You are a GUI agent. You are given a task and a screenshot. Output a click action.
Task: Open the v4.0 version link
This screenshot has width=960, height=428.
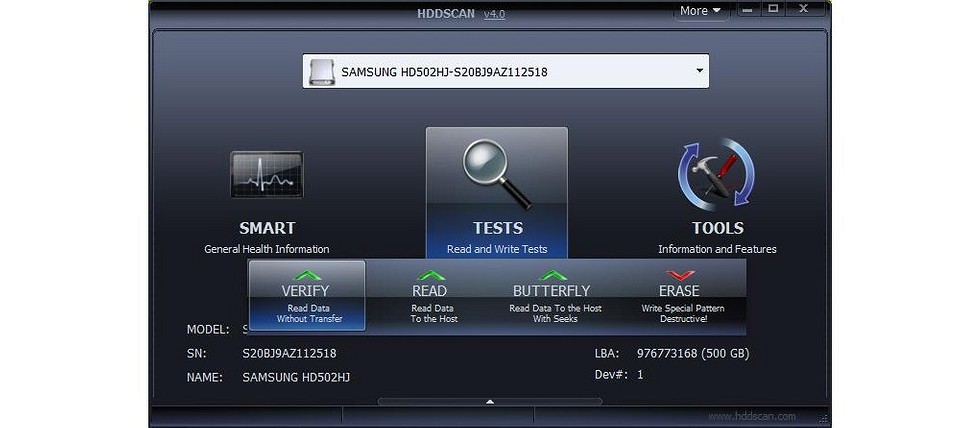point(494,14)
